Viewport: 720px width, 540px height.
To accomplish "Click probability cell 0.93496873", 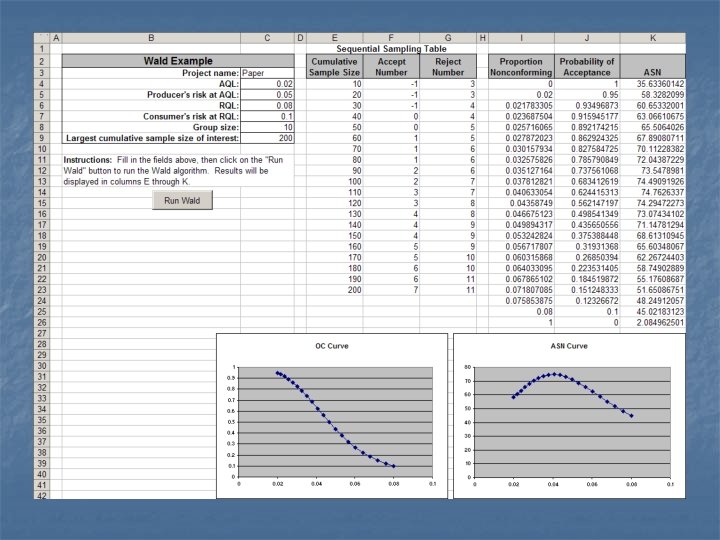I will pos(587,106).
